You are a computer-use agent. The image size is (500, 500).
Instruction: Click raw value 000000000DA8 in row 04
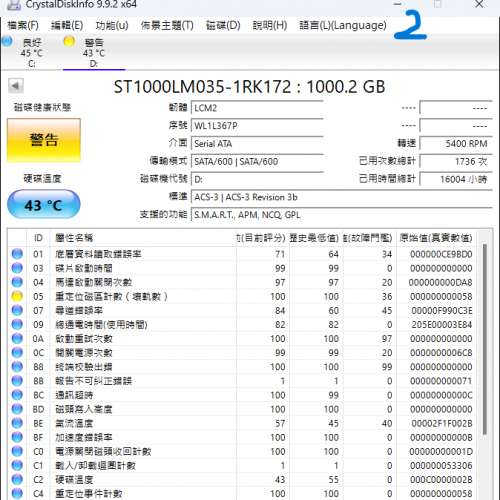(441, 282)
